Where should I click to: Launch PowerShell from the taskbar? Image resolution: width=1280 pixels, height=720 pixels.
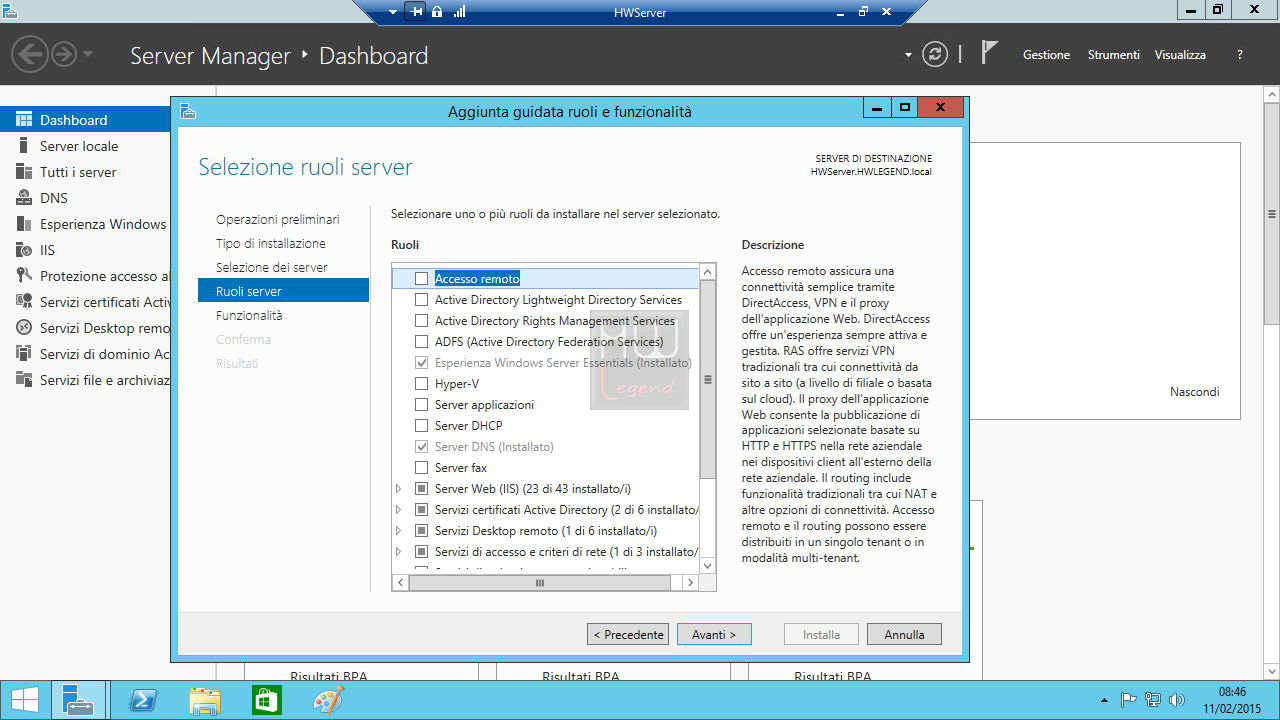tap(143, 700)
